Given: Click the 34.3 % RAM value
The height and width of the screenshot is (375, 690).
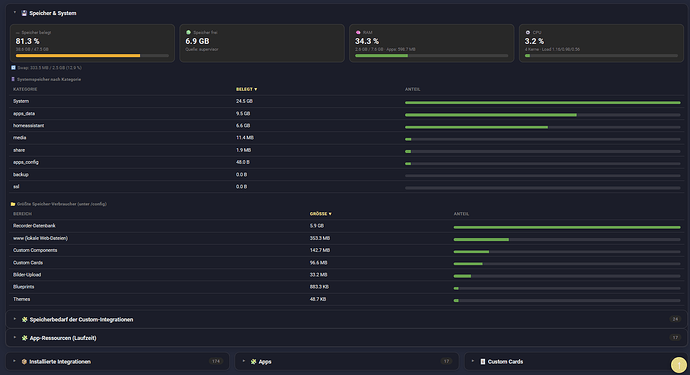Looking at the screenshot, I should point(367,41).
